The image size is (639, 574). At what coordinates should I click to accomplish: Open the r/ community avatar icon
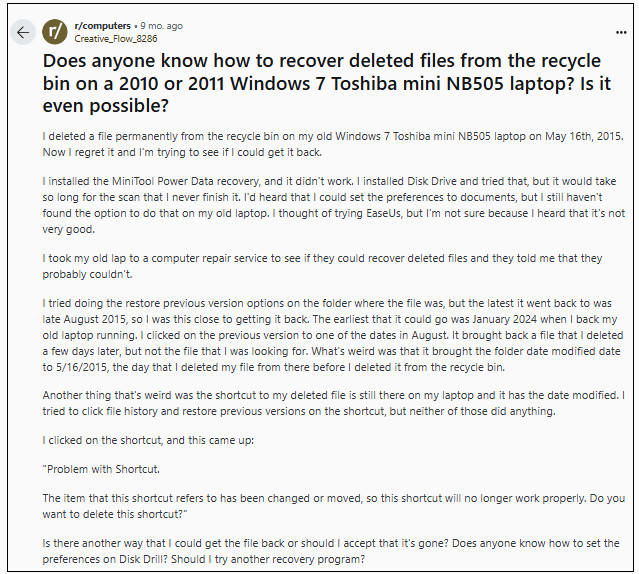tap(55, 32)
